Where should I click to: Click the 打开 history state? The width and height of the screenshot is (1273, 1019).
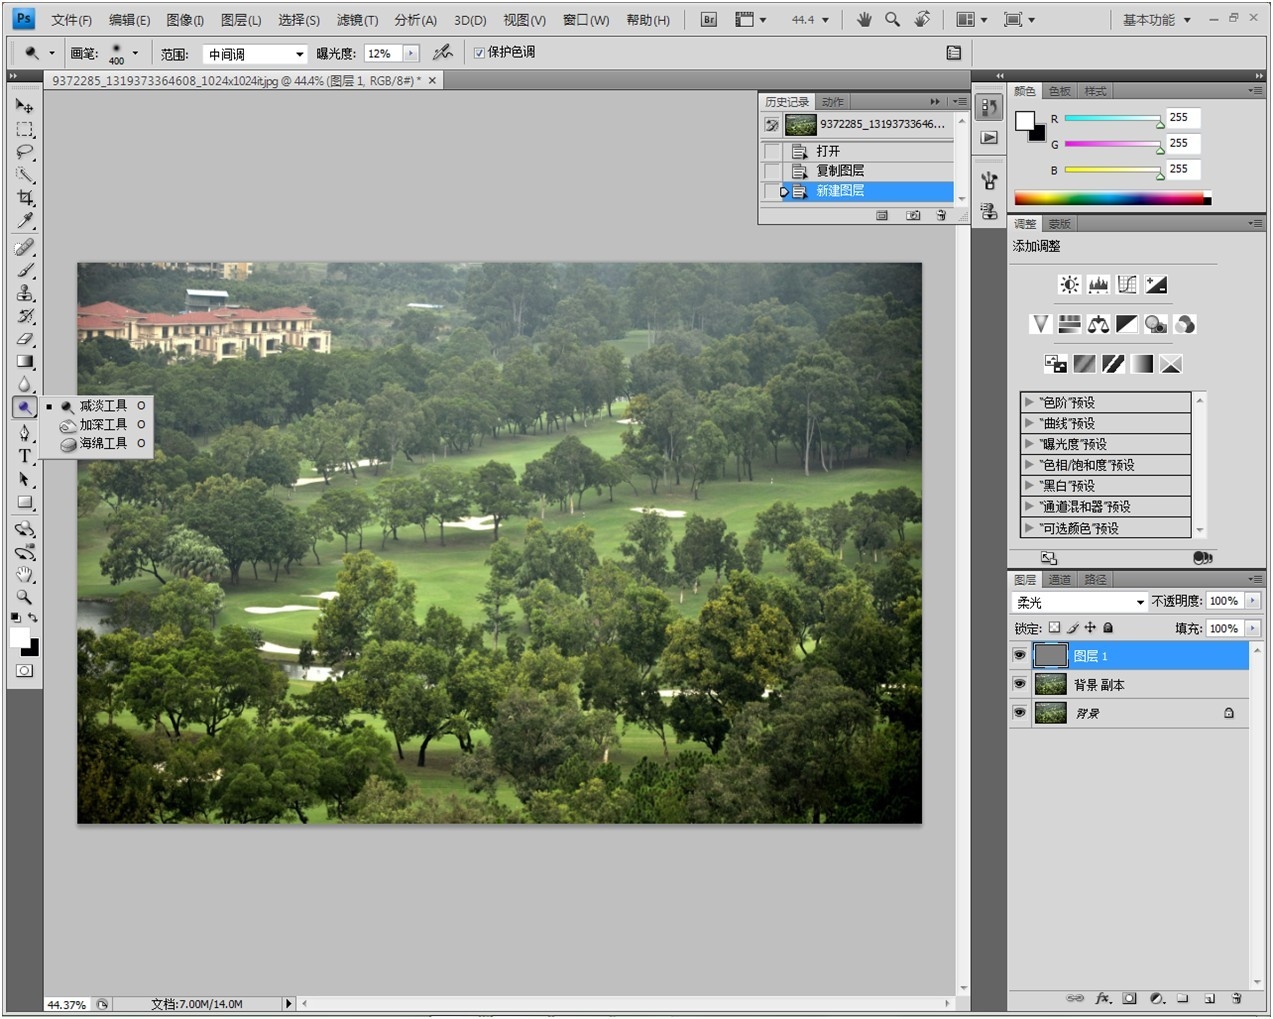pos(828,151)
